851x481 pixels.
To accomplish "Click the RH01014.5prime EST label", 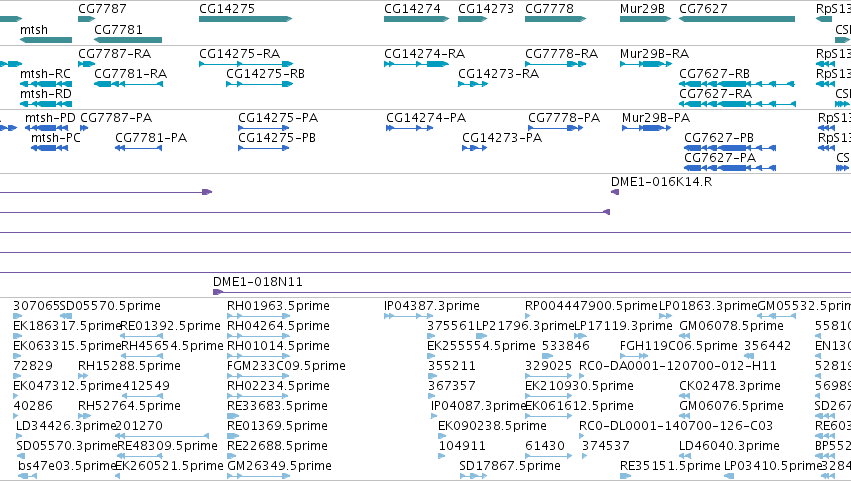I will tap(278, 346).
